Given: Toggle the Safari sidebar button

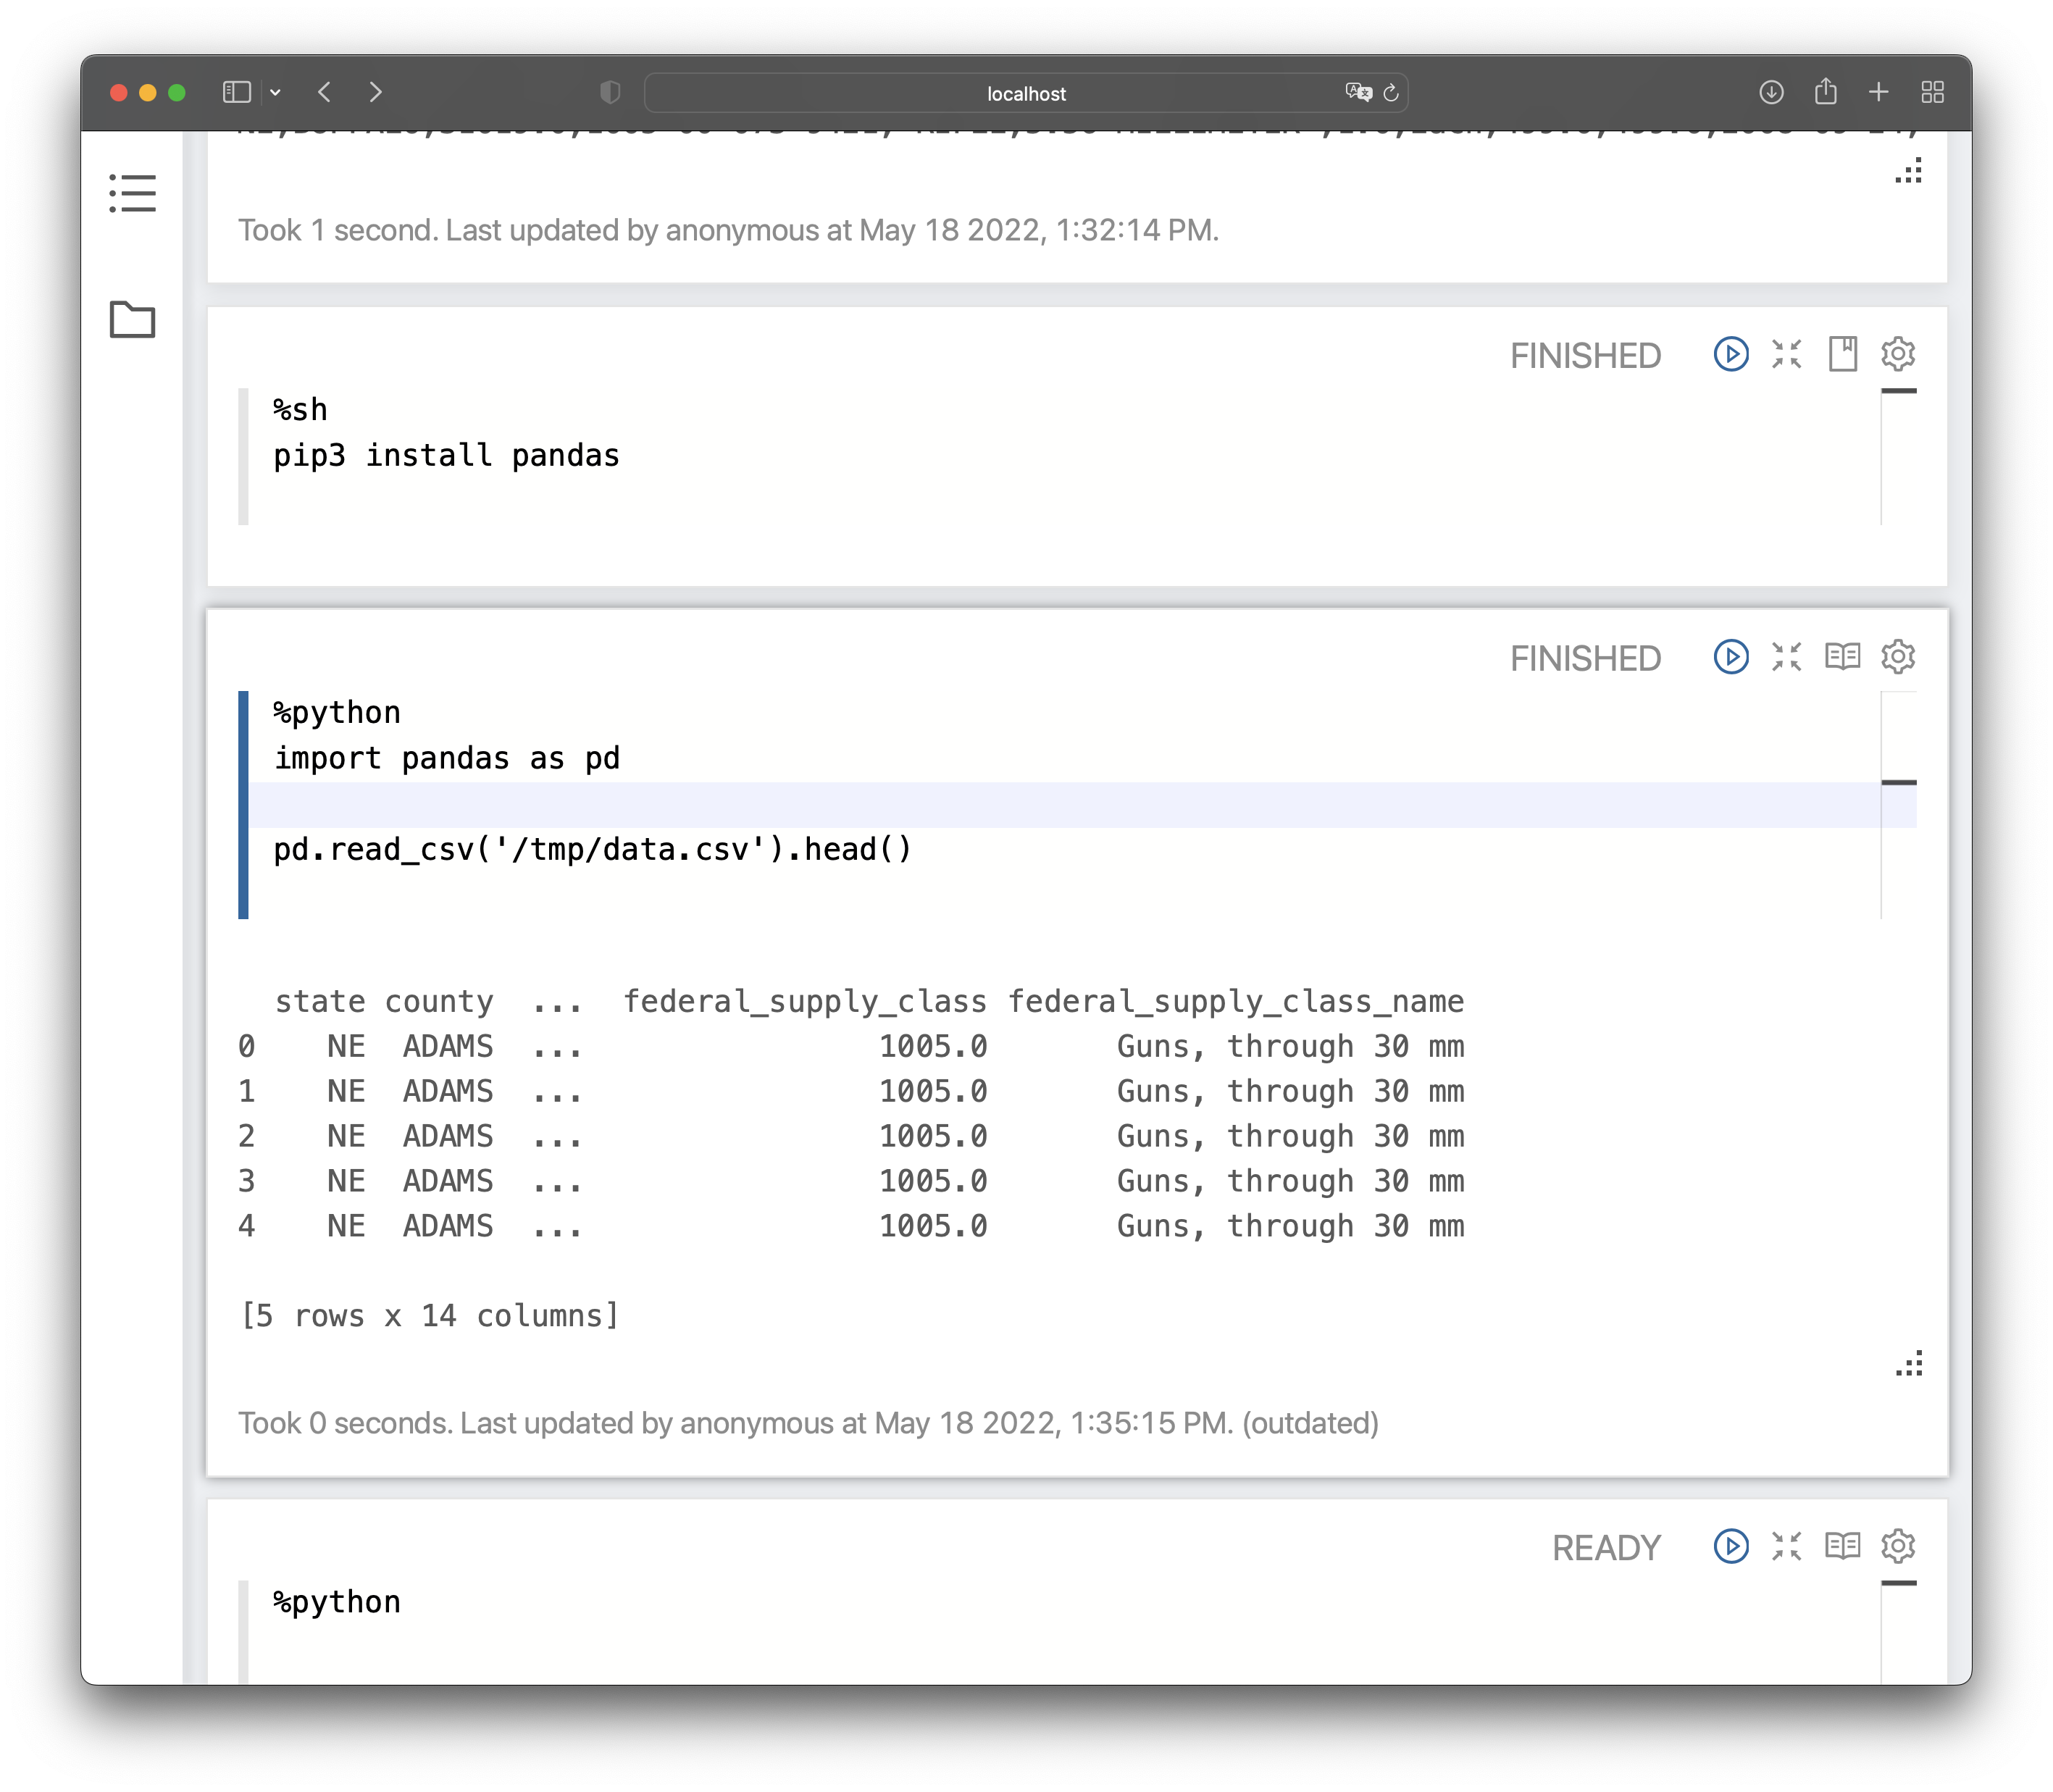Looking at the screenshot, I should click(x=237, y=92).
